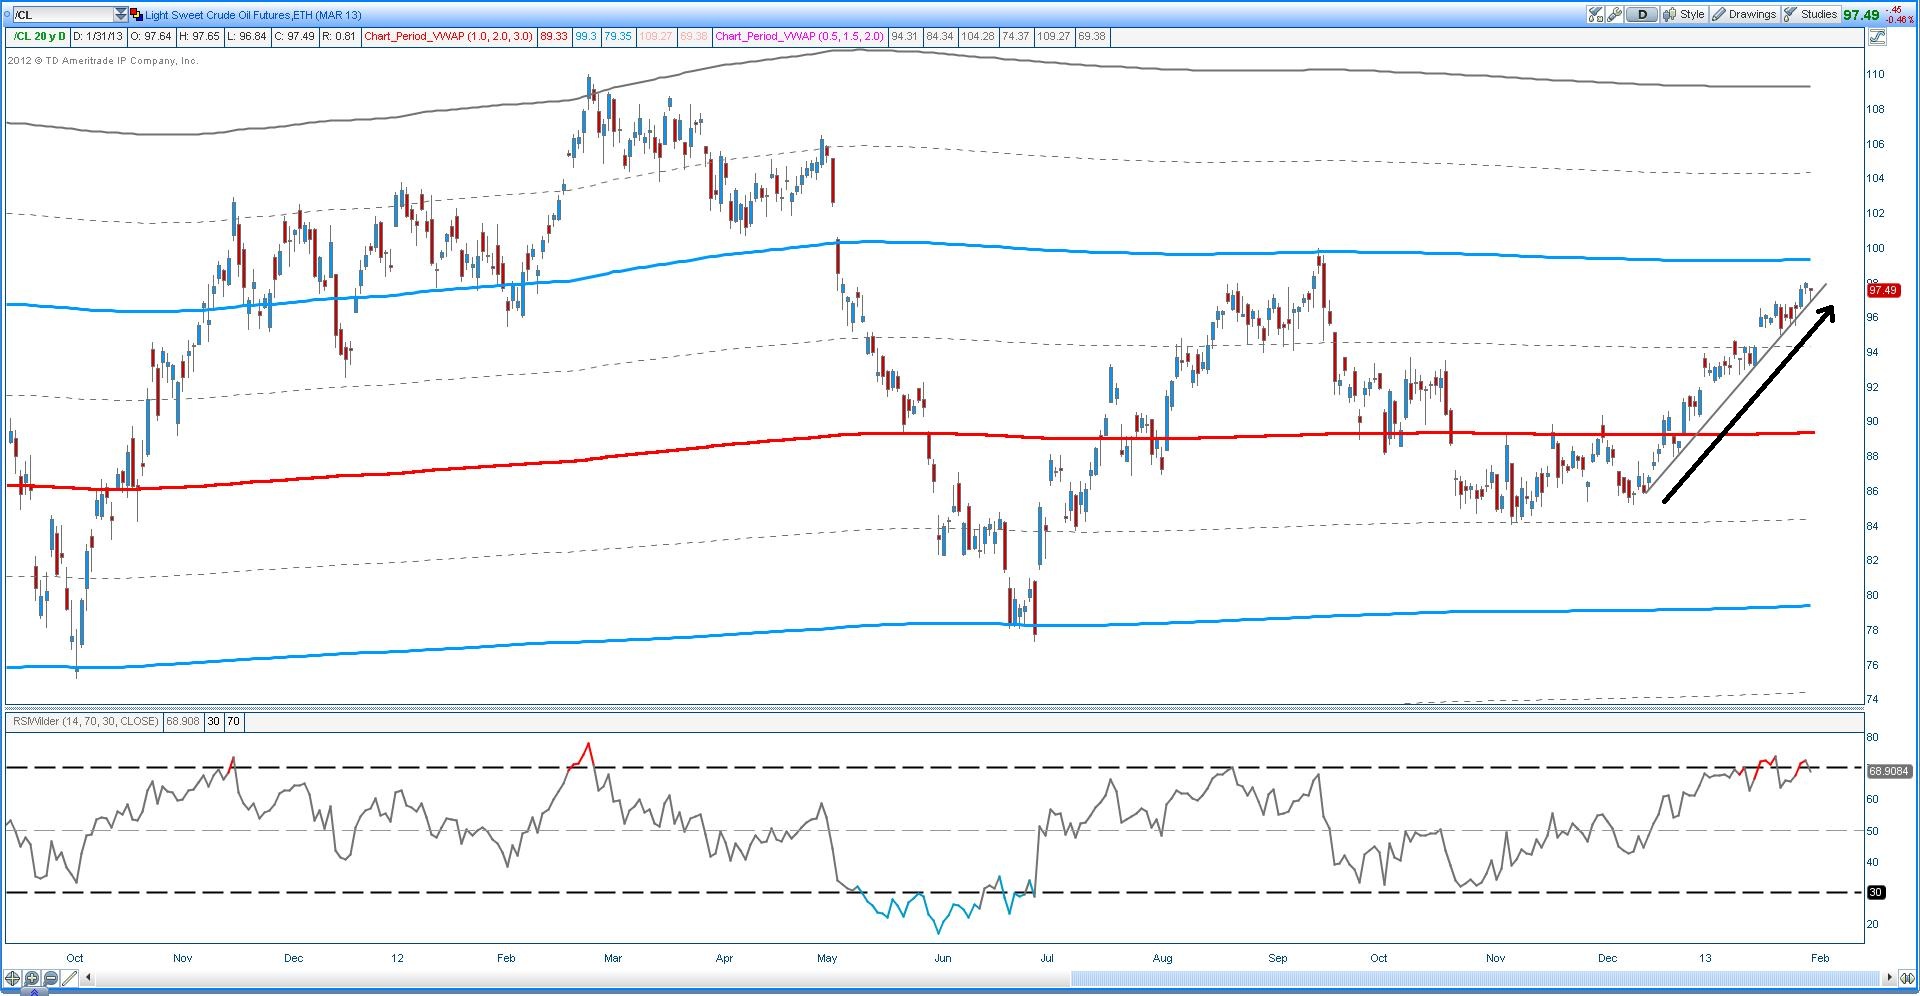Click the red Chart_Period_VWAP (1.0, 2.0, 3.0) label

(449, 37)
